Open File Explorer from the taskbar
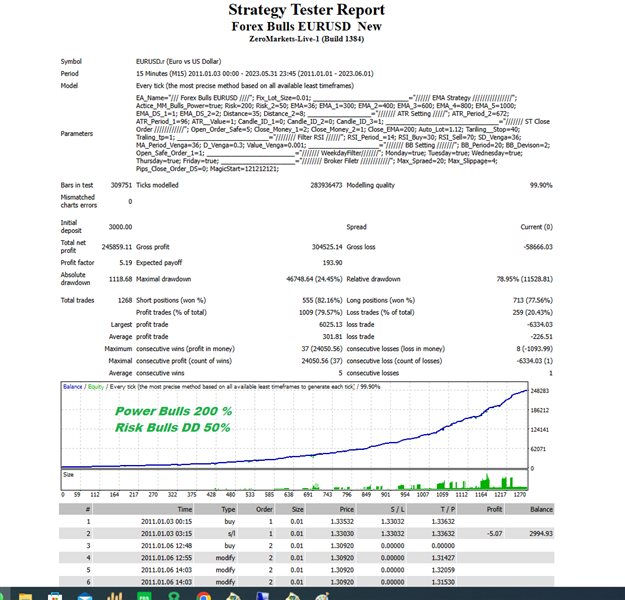The image size is (625, 600). [25, 596]
